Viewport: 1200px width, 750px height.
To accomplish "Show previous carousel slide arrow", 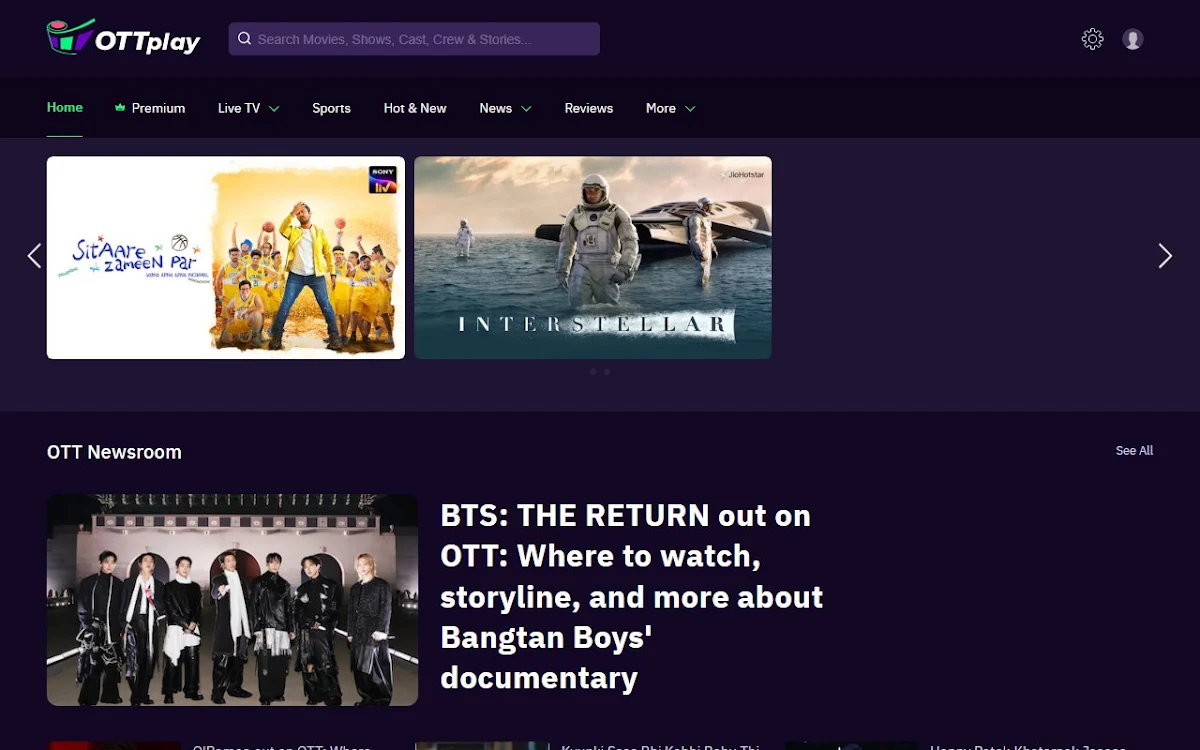I will coord(34,256).
